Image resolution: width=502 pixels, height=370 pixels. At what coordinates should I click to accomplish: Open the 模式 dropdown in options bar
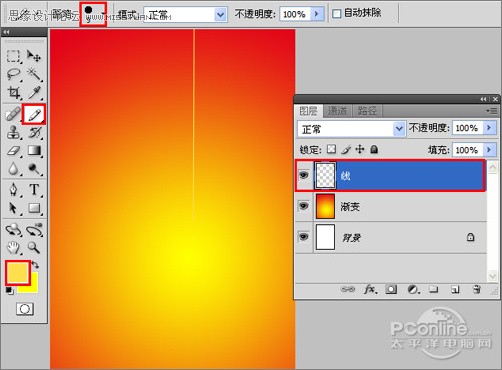[x=220, y=14]
